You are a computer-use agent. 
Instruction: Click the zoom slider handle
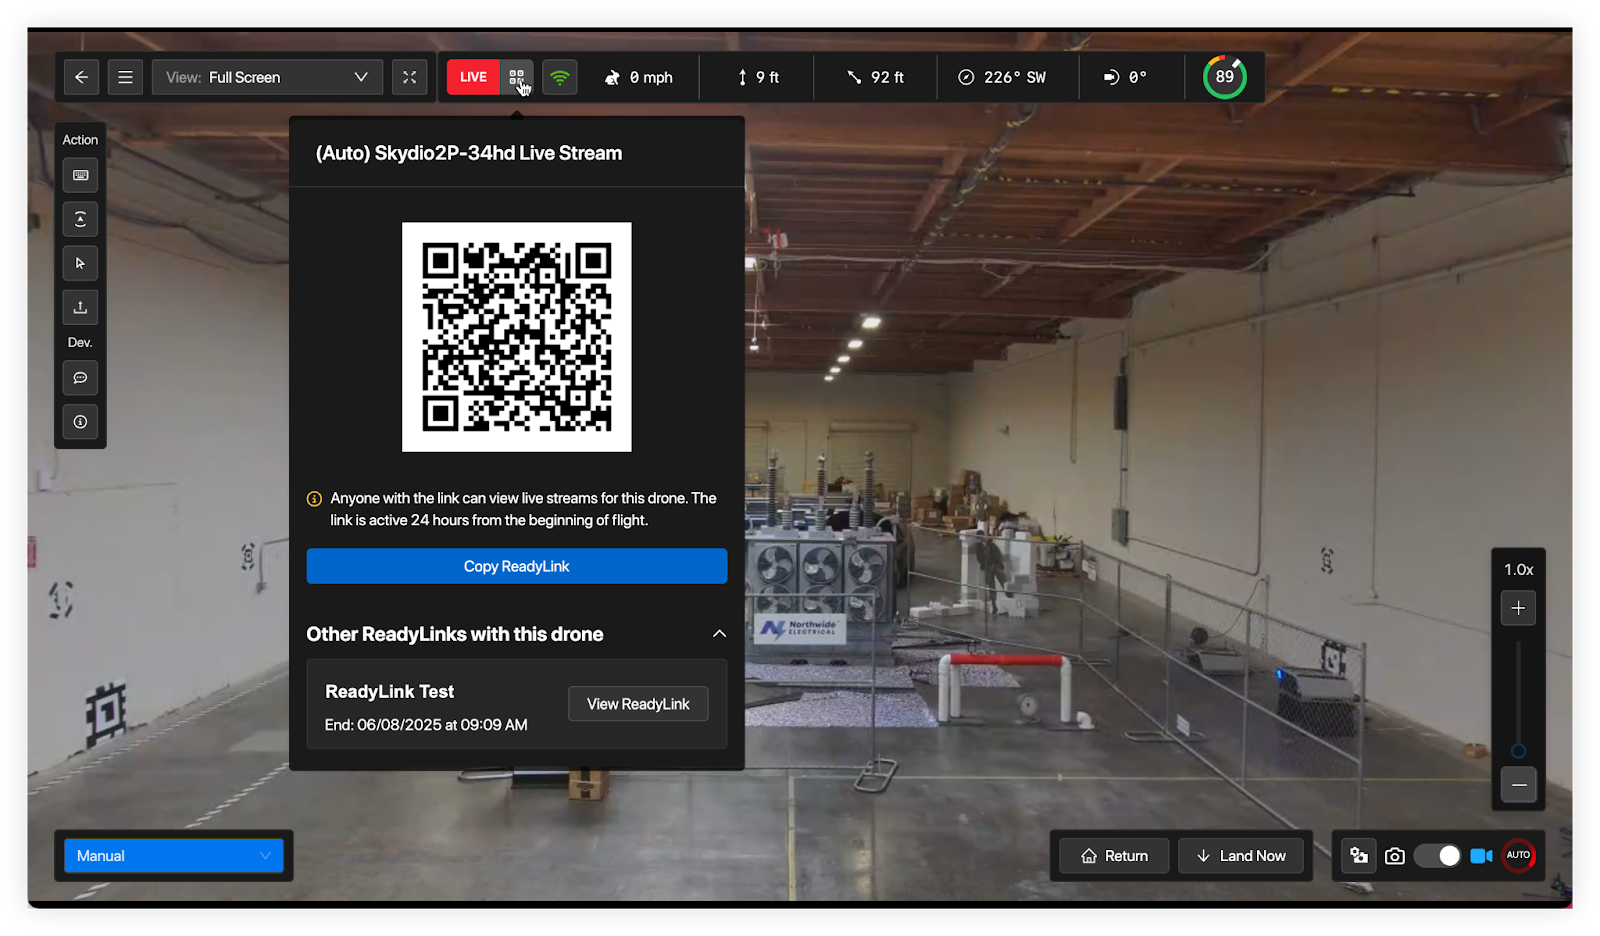tap(1518, 751)
